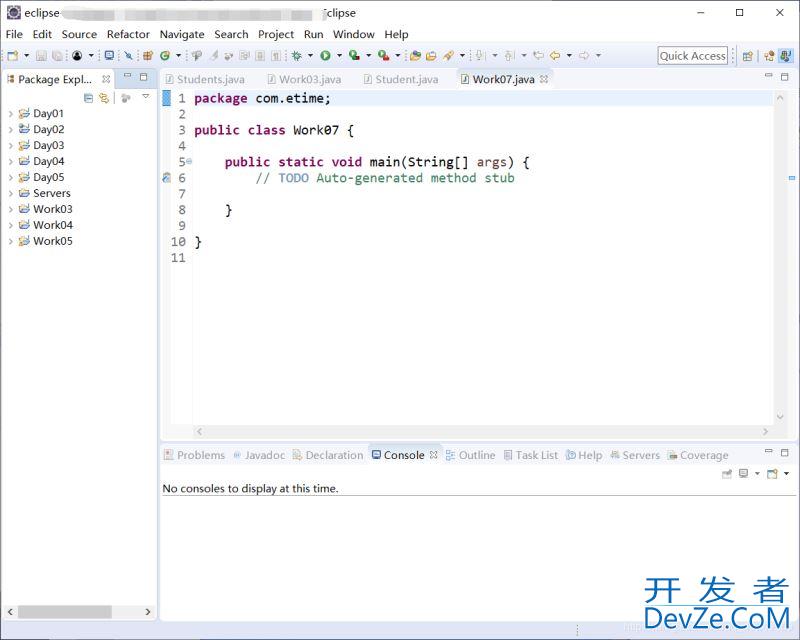Expand the Servers project node
Screen dimensions: 800x640
coord(11,193)
